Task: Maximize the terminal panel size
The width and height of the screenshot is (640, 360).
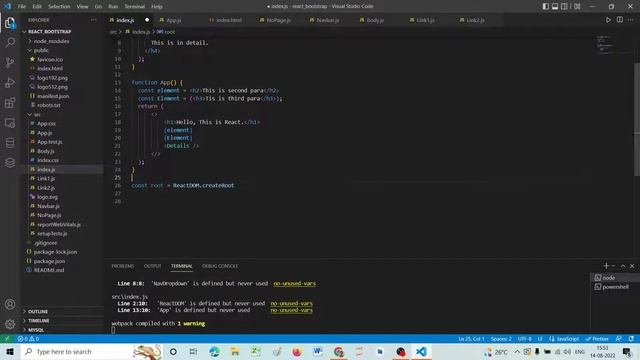Action: 623,266
